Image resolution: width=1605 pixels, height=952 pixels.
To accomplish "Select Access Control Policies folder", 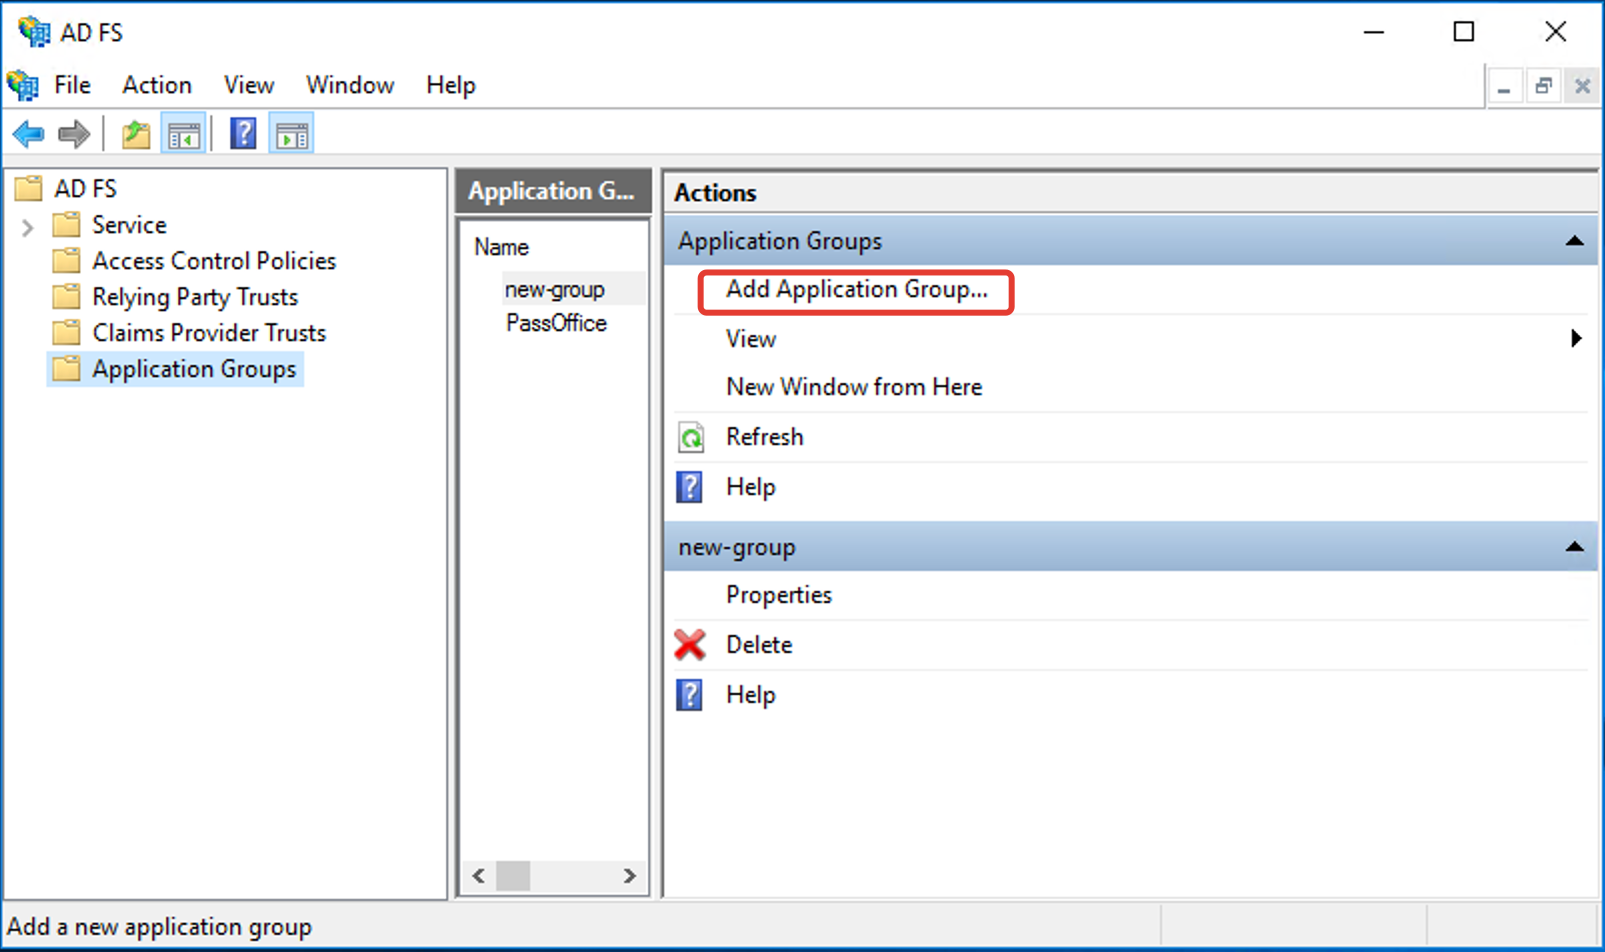I will click(214, 261).
